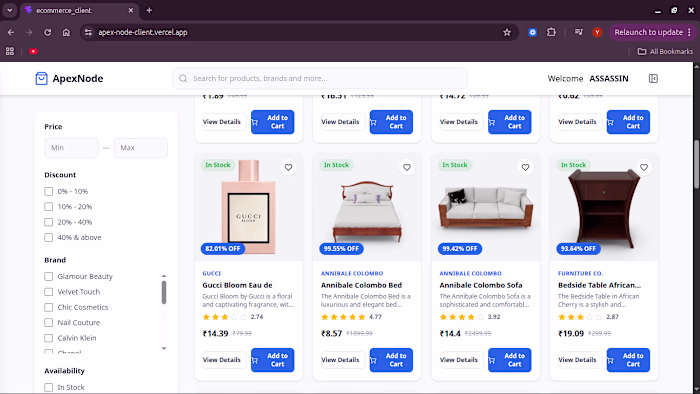Favorite the Annibale Colombo Bed heart icon
The height and width of the screenshot is (394, 700).
(407, 167)
